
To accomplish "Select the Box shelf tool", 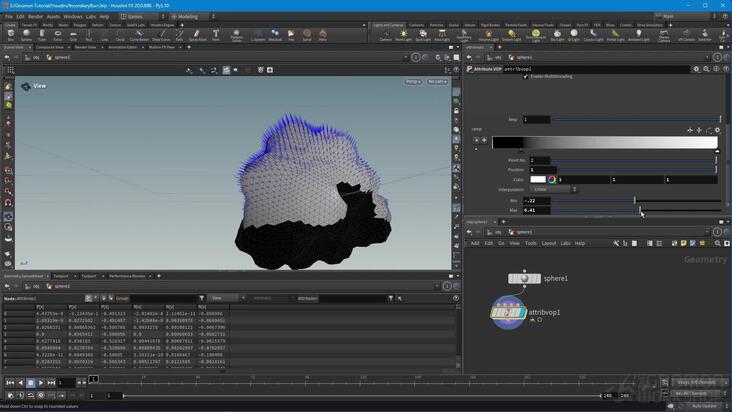I will click(10, 35).
